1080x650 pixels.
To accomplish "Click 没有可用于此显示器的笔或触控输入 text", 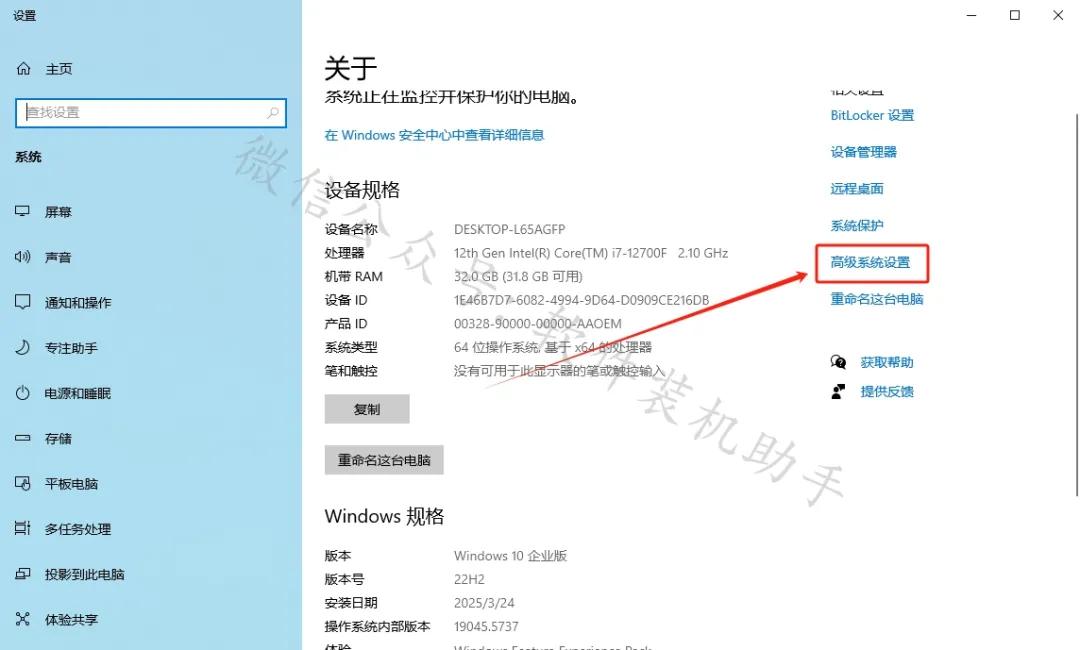I will coord(559,370).
